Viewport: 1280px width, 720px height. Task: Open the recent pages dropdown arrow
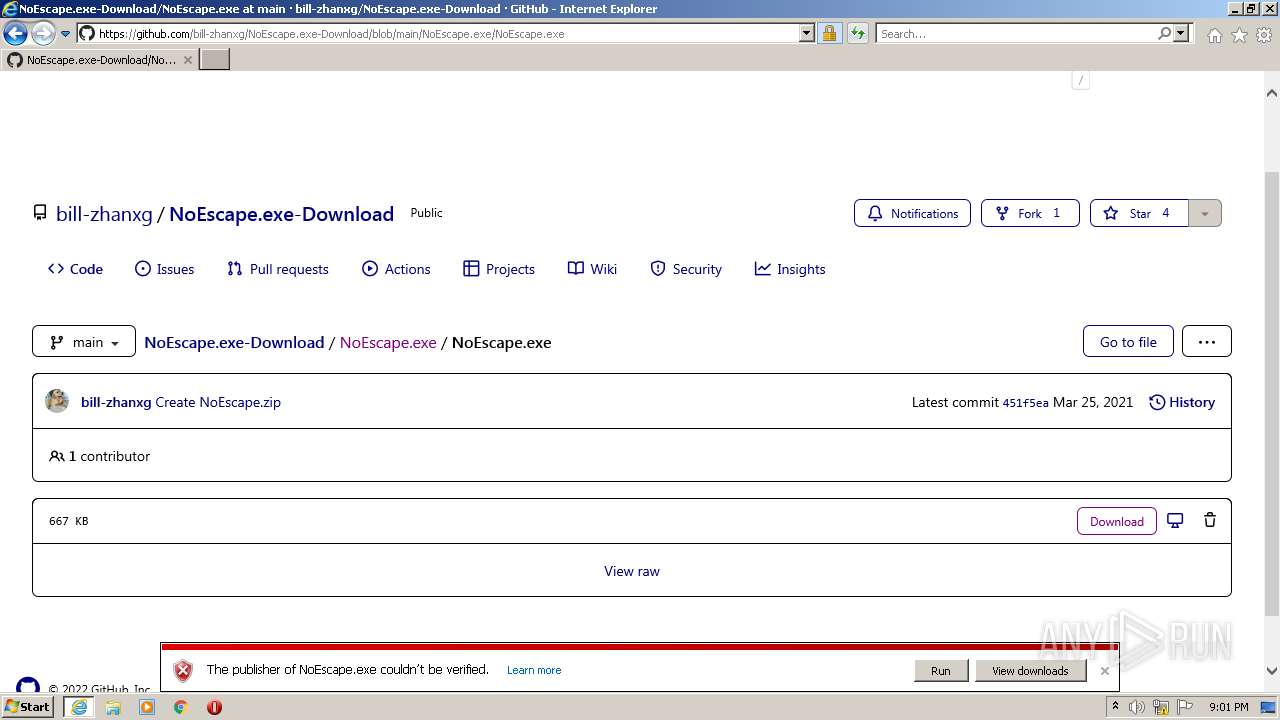[66, 34]
